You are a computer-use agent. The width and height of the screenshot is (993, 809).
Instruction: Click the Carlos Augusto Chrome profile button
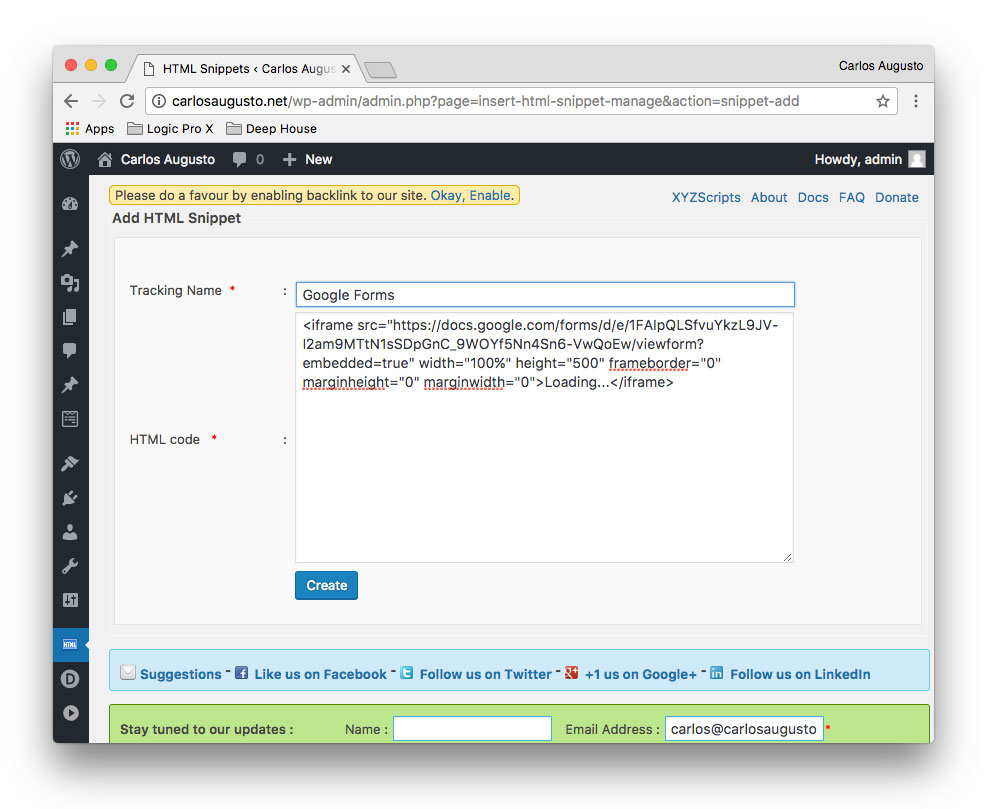(881, 66)
